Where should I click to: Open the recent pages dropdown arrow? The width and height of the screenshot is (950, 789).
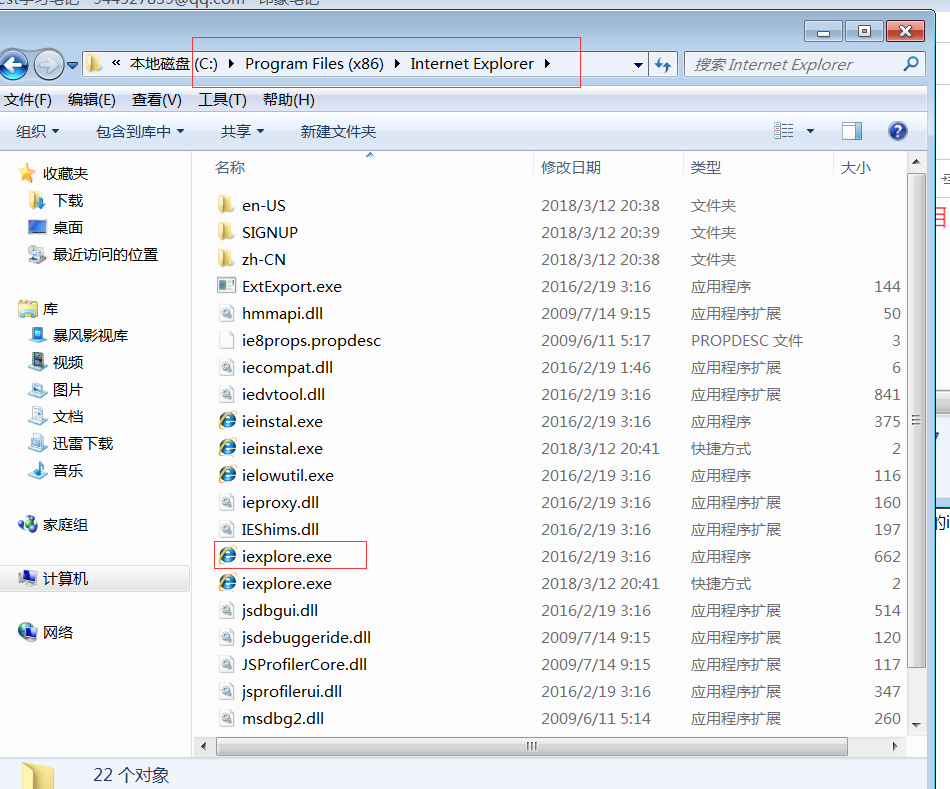click(x=72, y=65)
